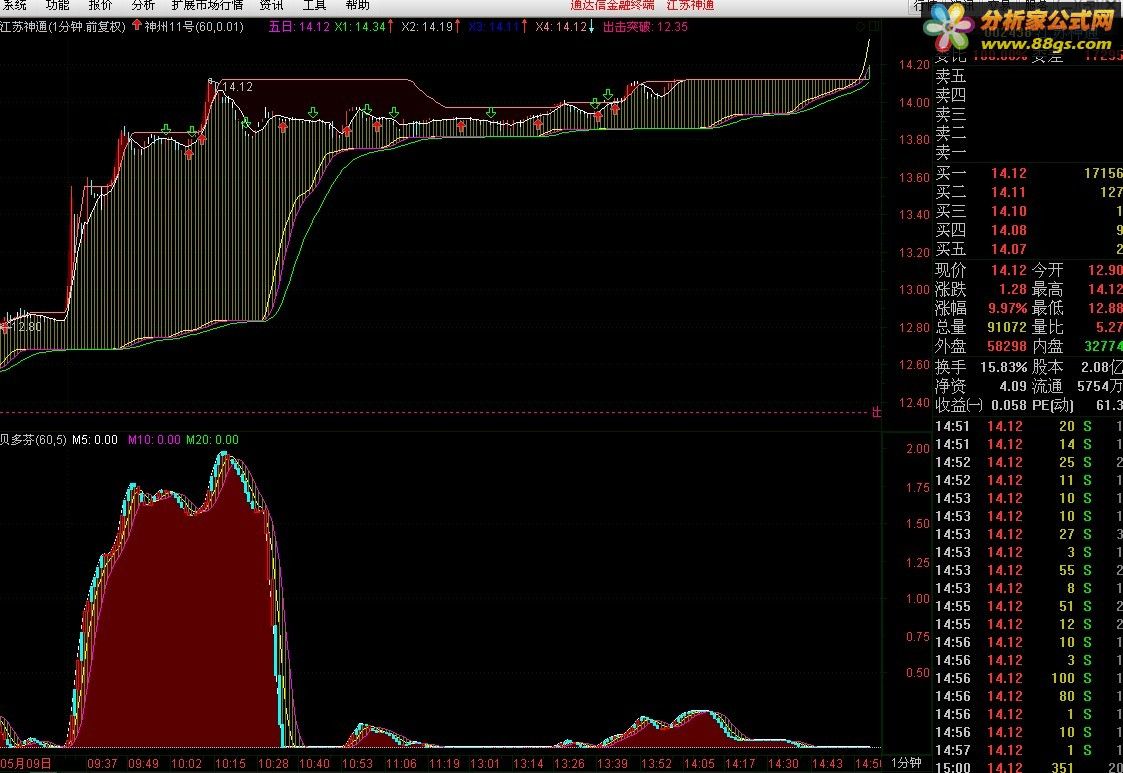
Task: Click the red arrow icon before 神州11号
Action: (137, 26)
